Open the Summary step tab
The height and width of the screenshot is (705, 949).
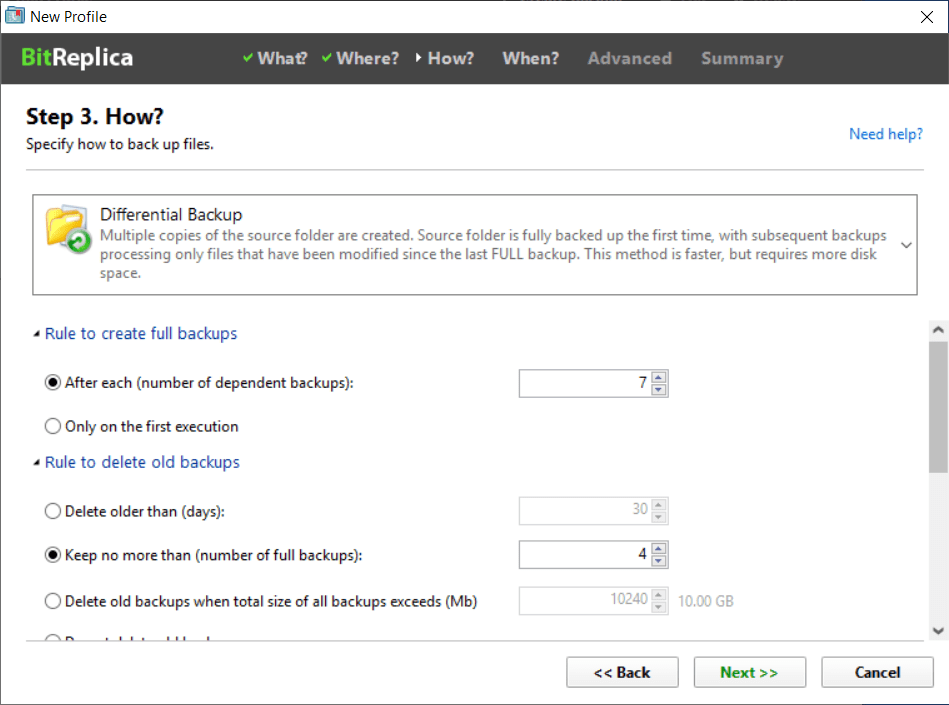742,58
